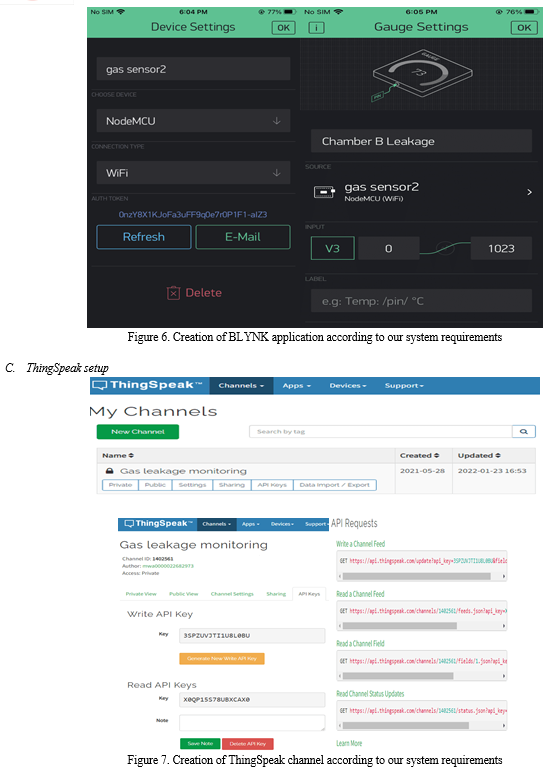Open the NodeMCU device dropdown

(x=193, y=121)
